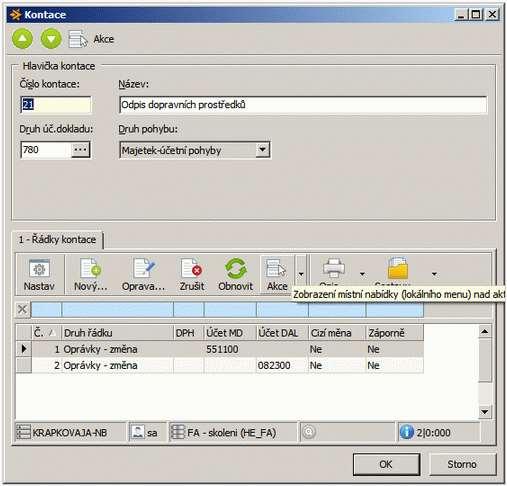The image size is (507, 486).
Task: Create a new row with Nový
Action: point(91,275)
